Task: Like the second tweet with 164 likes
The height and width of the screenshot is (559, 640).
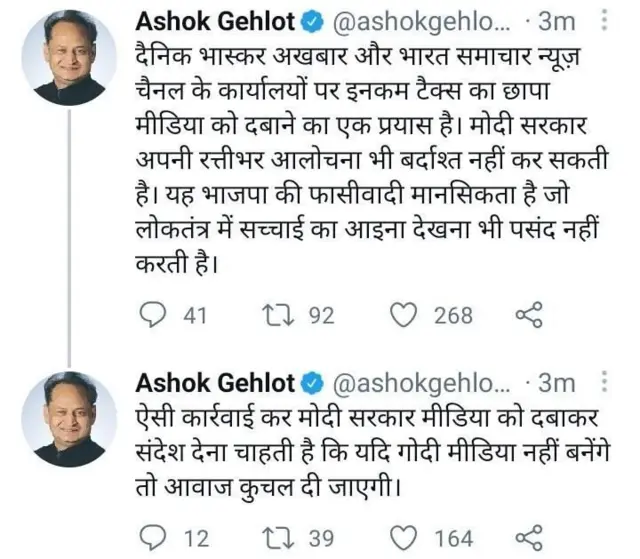Action: point(403,537)
